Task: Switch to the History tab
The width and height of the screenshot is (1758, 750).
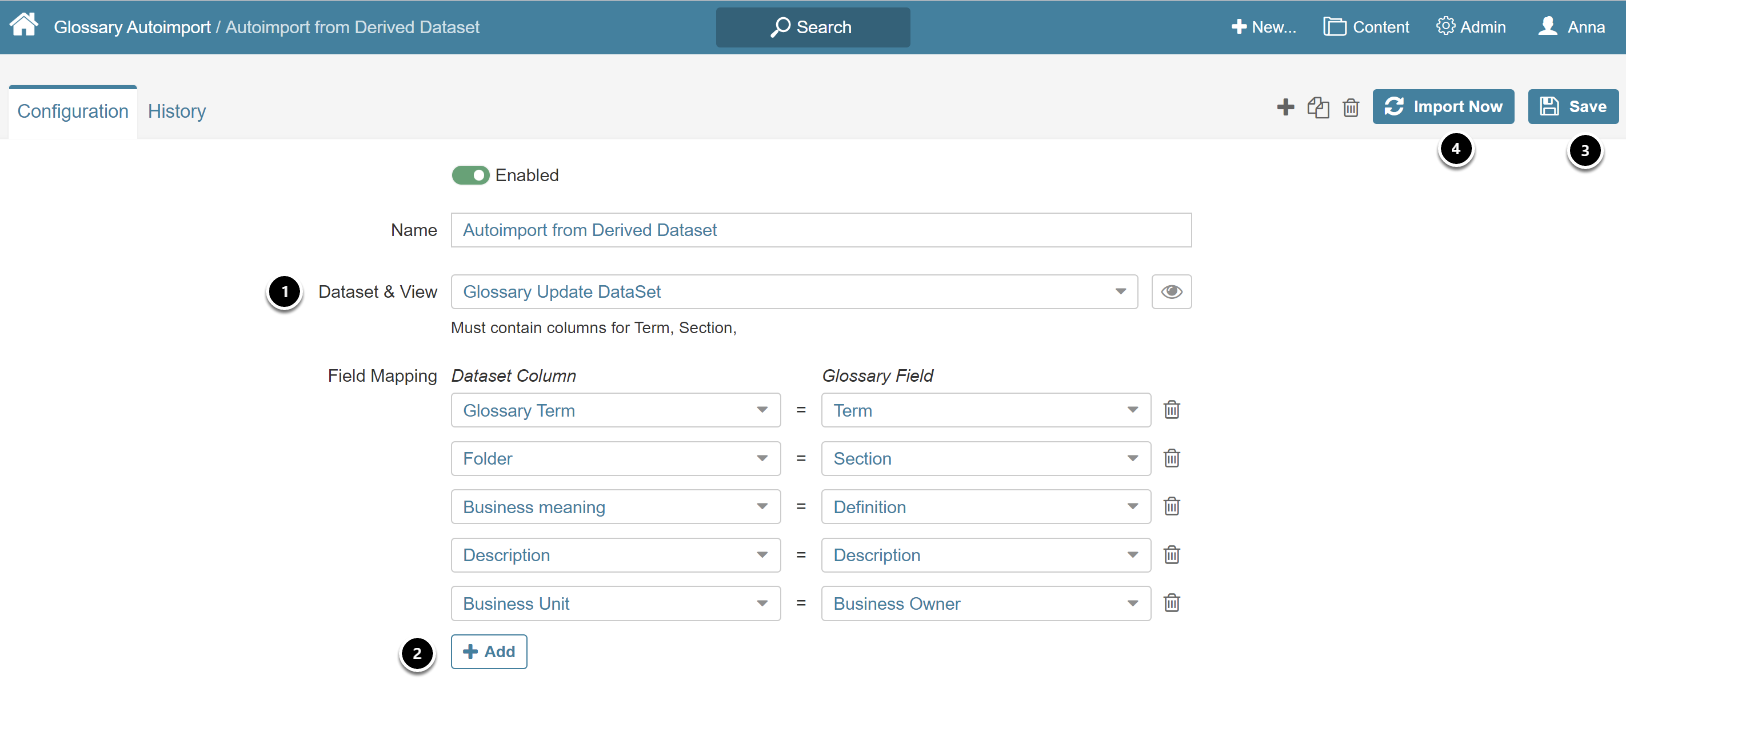Action: click(177, 112)
